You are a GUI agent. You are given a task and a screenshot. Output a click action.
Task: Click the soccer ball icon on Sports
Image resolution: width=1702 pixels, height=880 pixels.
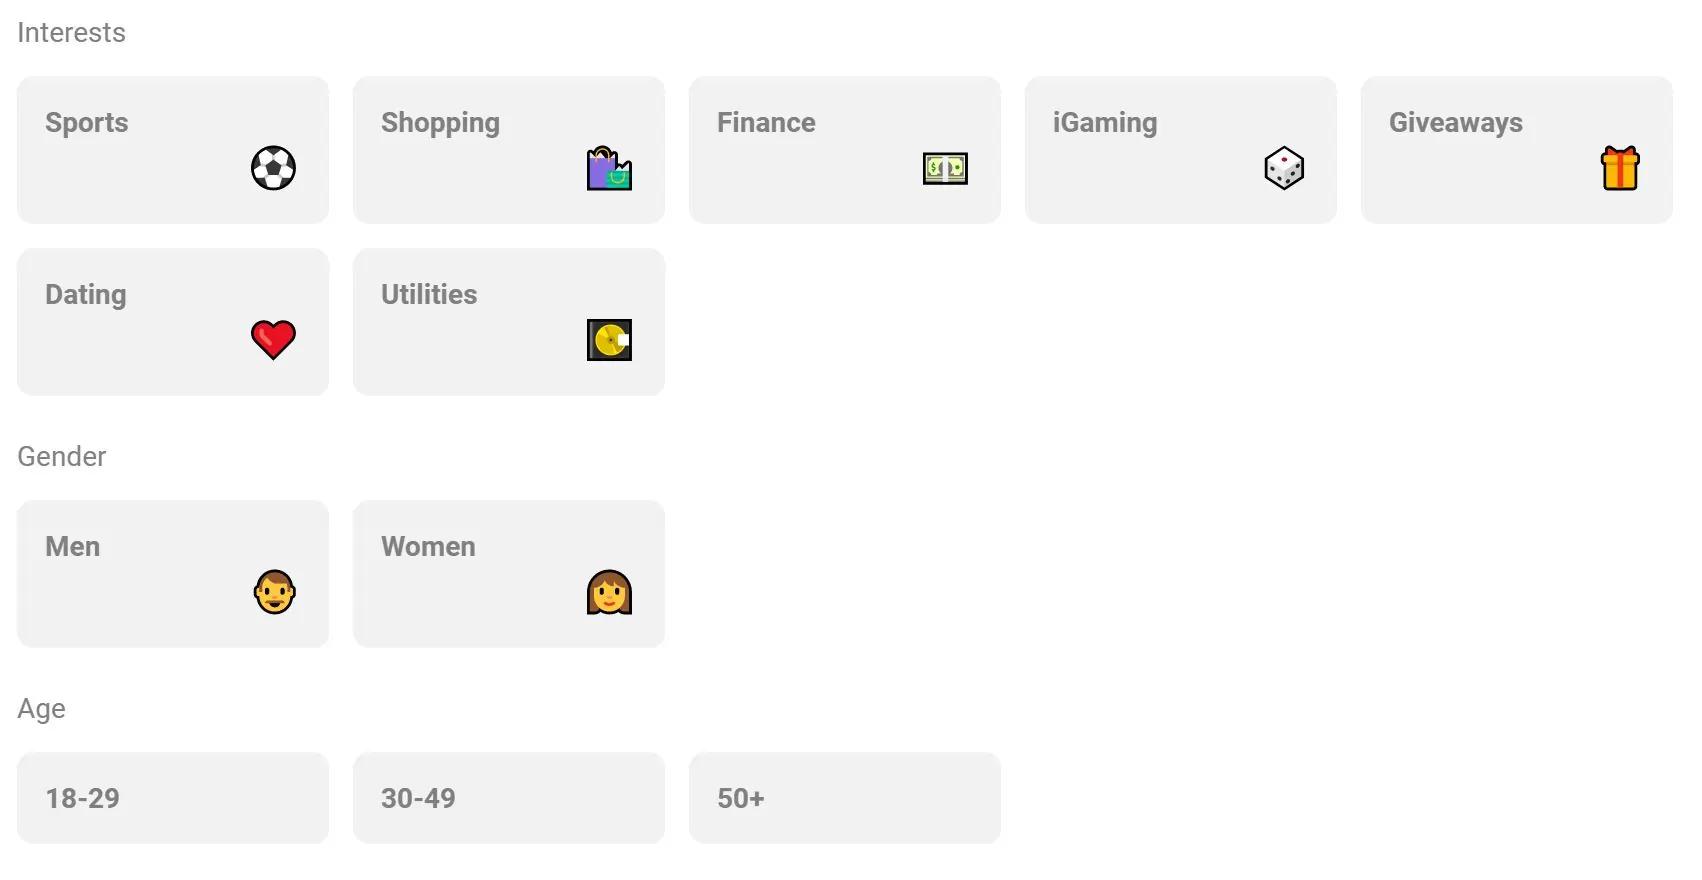[273, 168]
